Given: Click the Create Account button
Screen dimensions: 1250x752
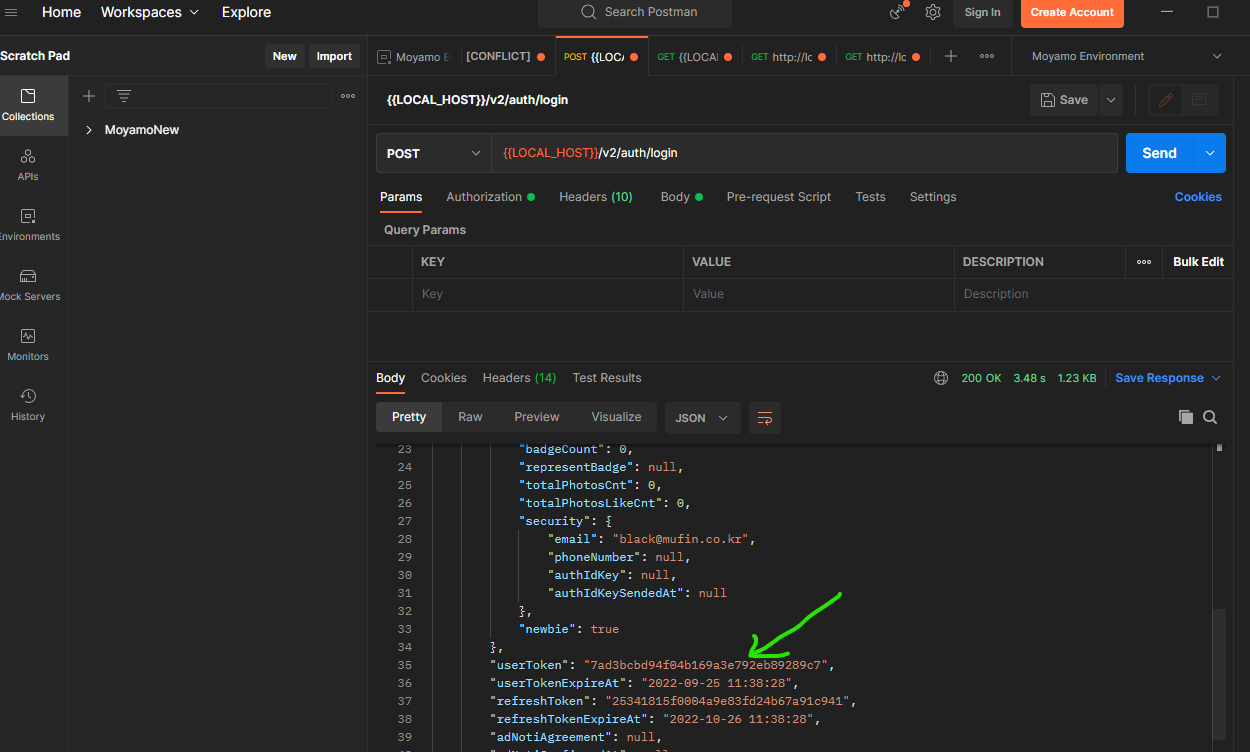Looking at the screenshot, I should pyautogui.click(x=1072, y=12).
